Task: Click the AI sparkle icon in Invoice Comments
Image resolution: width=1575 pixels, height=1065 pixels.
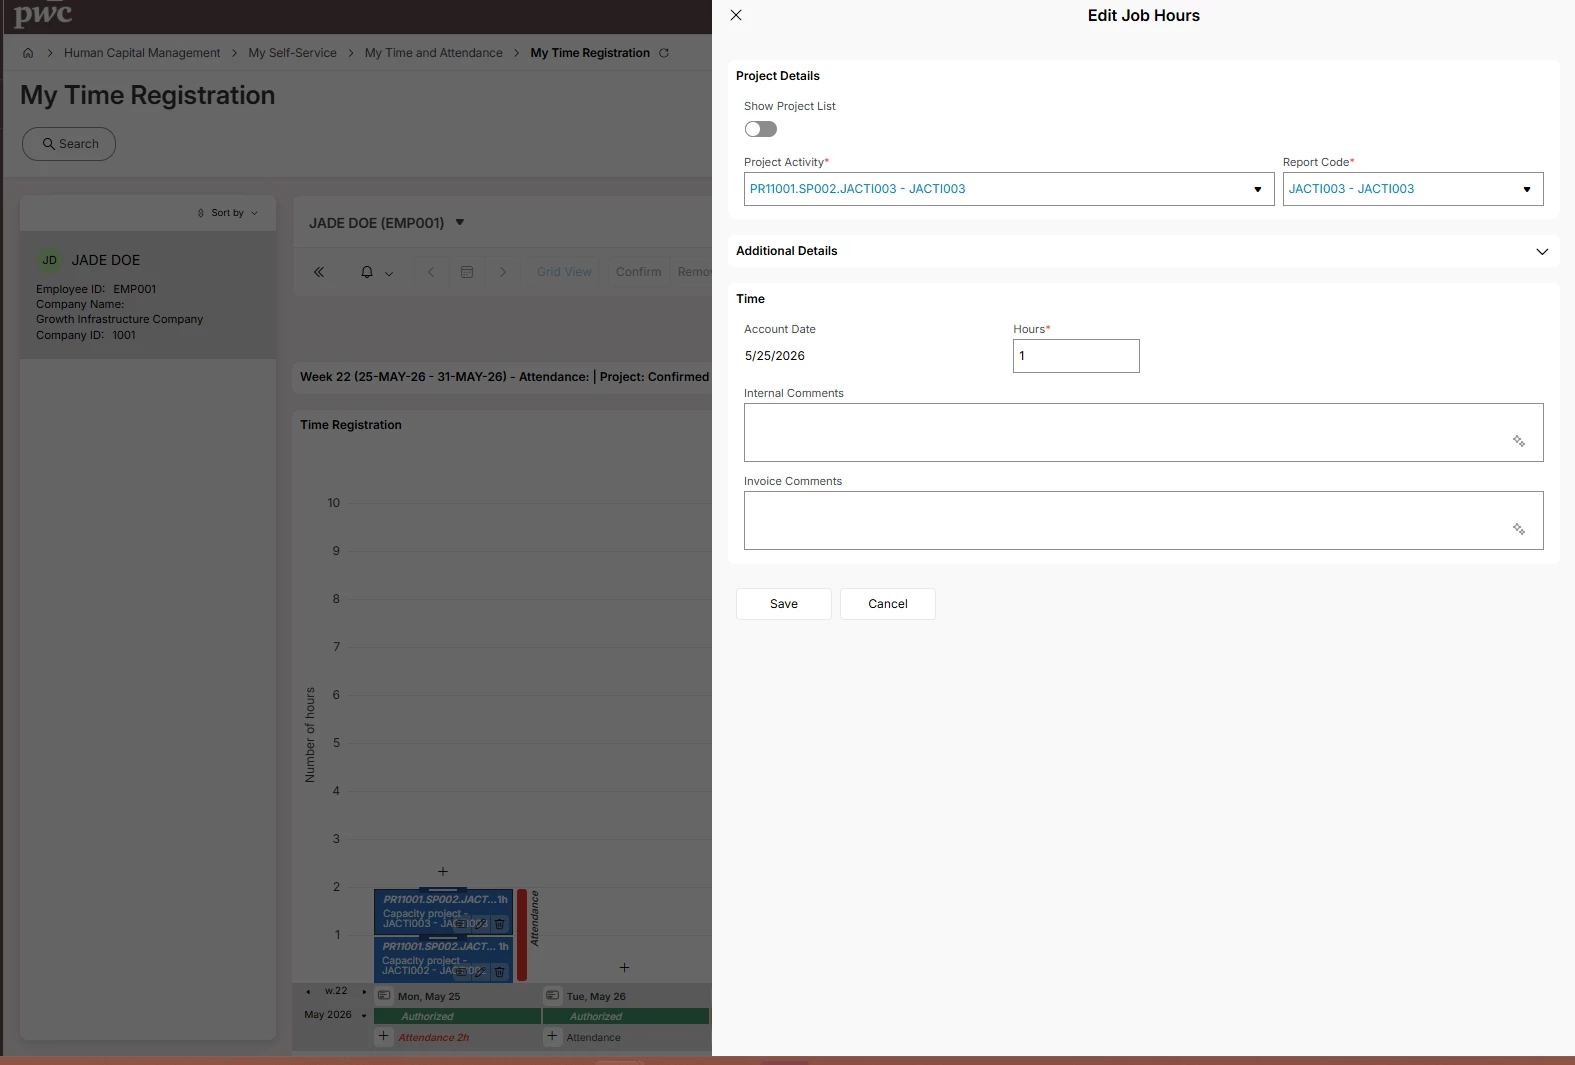Action: [x=1518, y=529]
